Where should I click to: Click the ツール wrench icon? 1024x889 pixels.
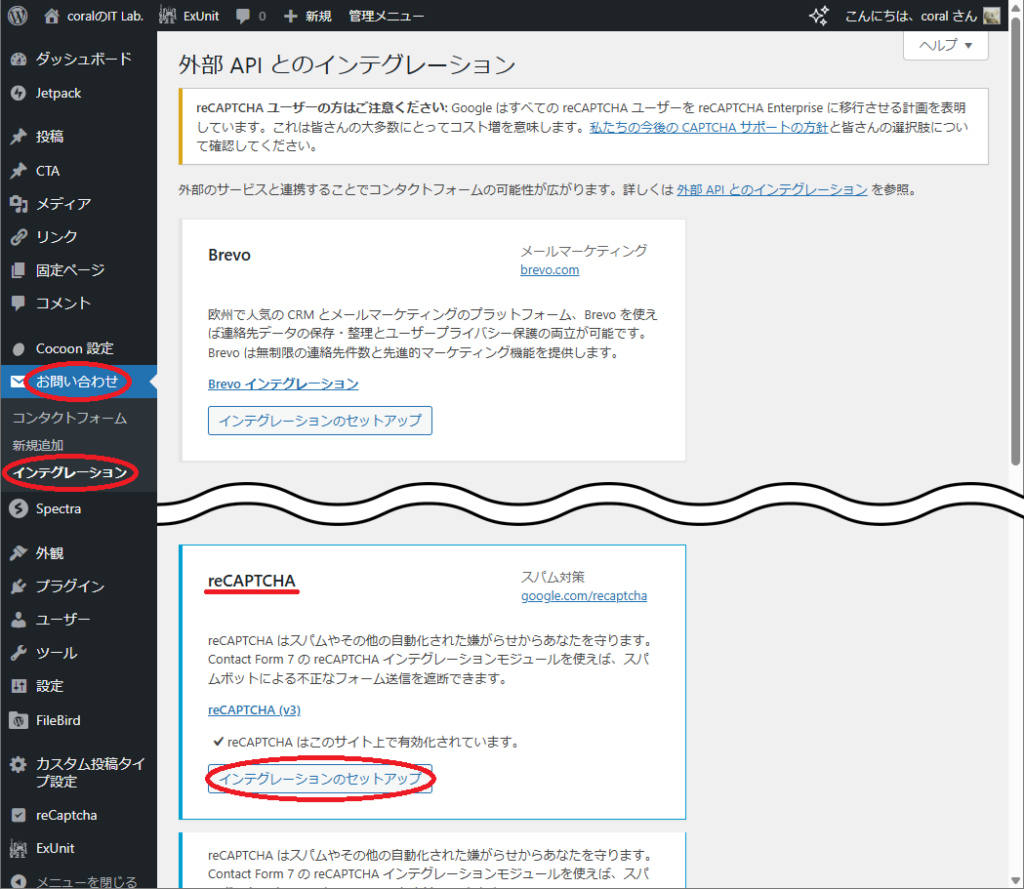(18, 653)
